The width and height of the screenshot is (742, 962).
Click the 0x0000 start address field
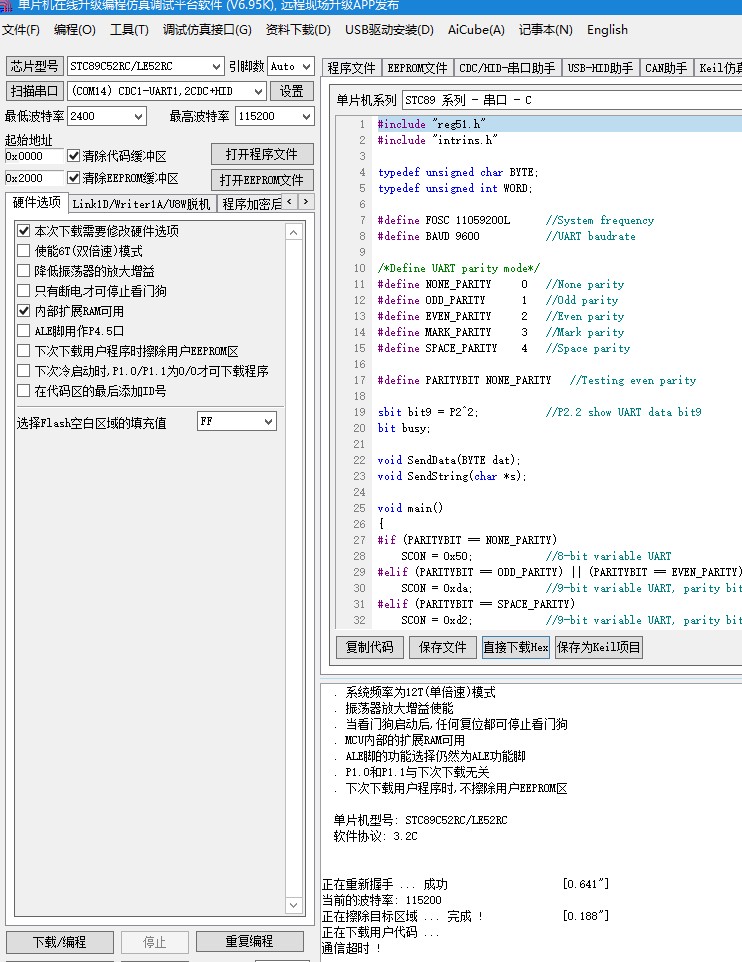pyautogui.click(x=33, y=156)
